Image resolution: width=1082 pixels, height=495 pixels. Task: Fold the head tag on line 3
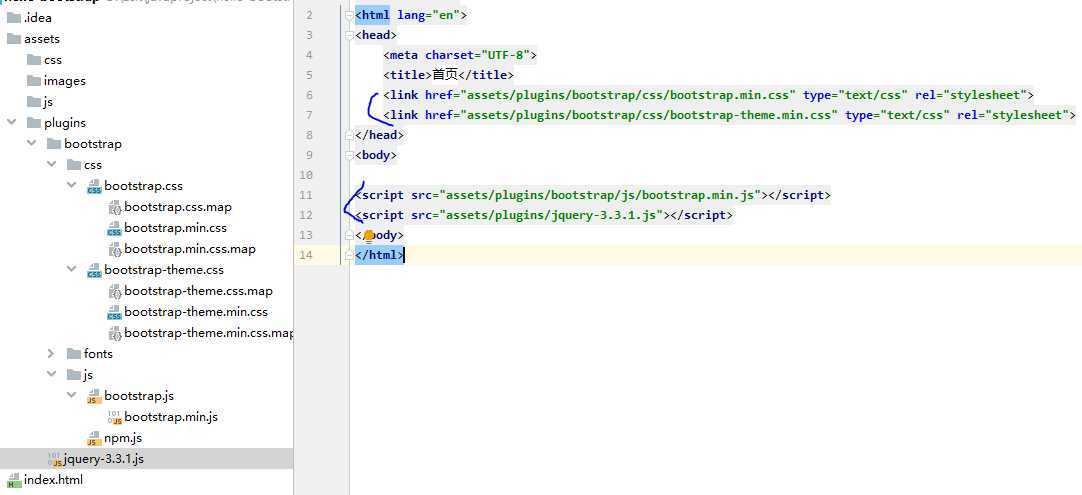pyautogui.click(x=350, y=35)
